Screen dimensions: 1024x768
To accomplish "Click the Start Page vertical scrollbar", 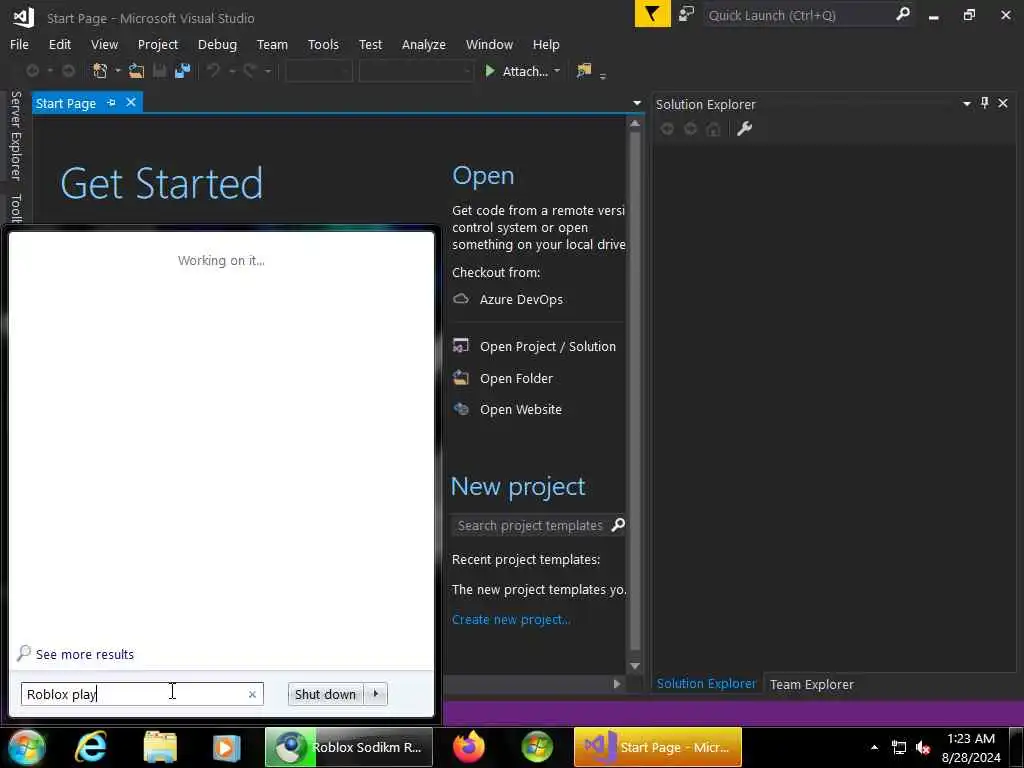I will [x=635, y=392].
